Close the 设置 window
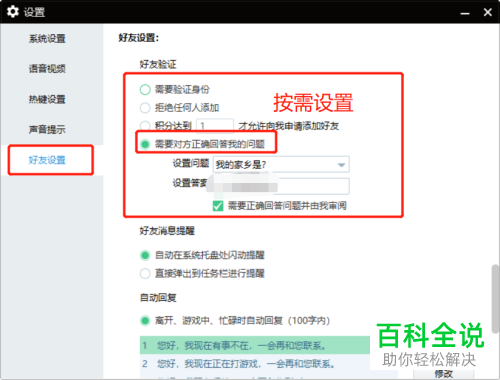Viewport: 500px width, 380px height. click(487, 12)
